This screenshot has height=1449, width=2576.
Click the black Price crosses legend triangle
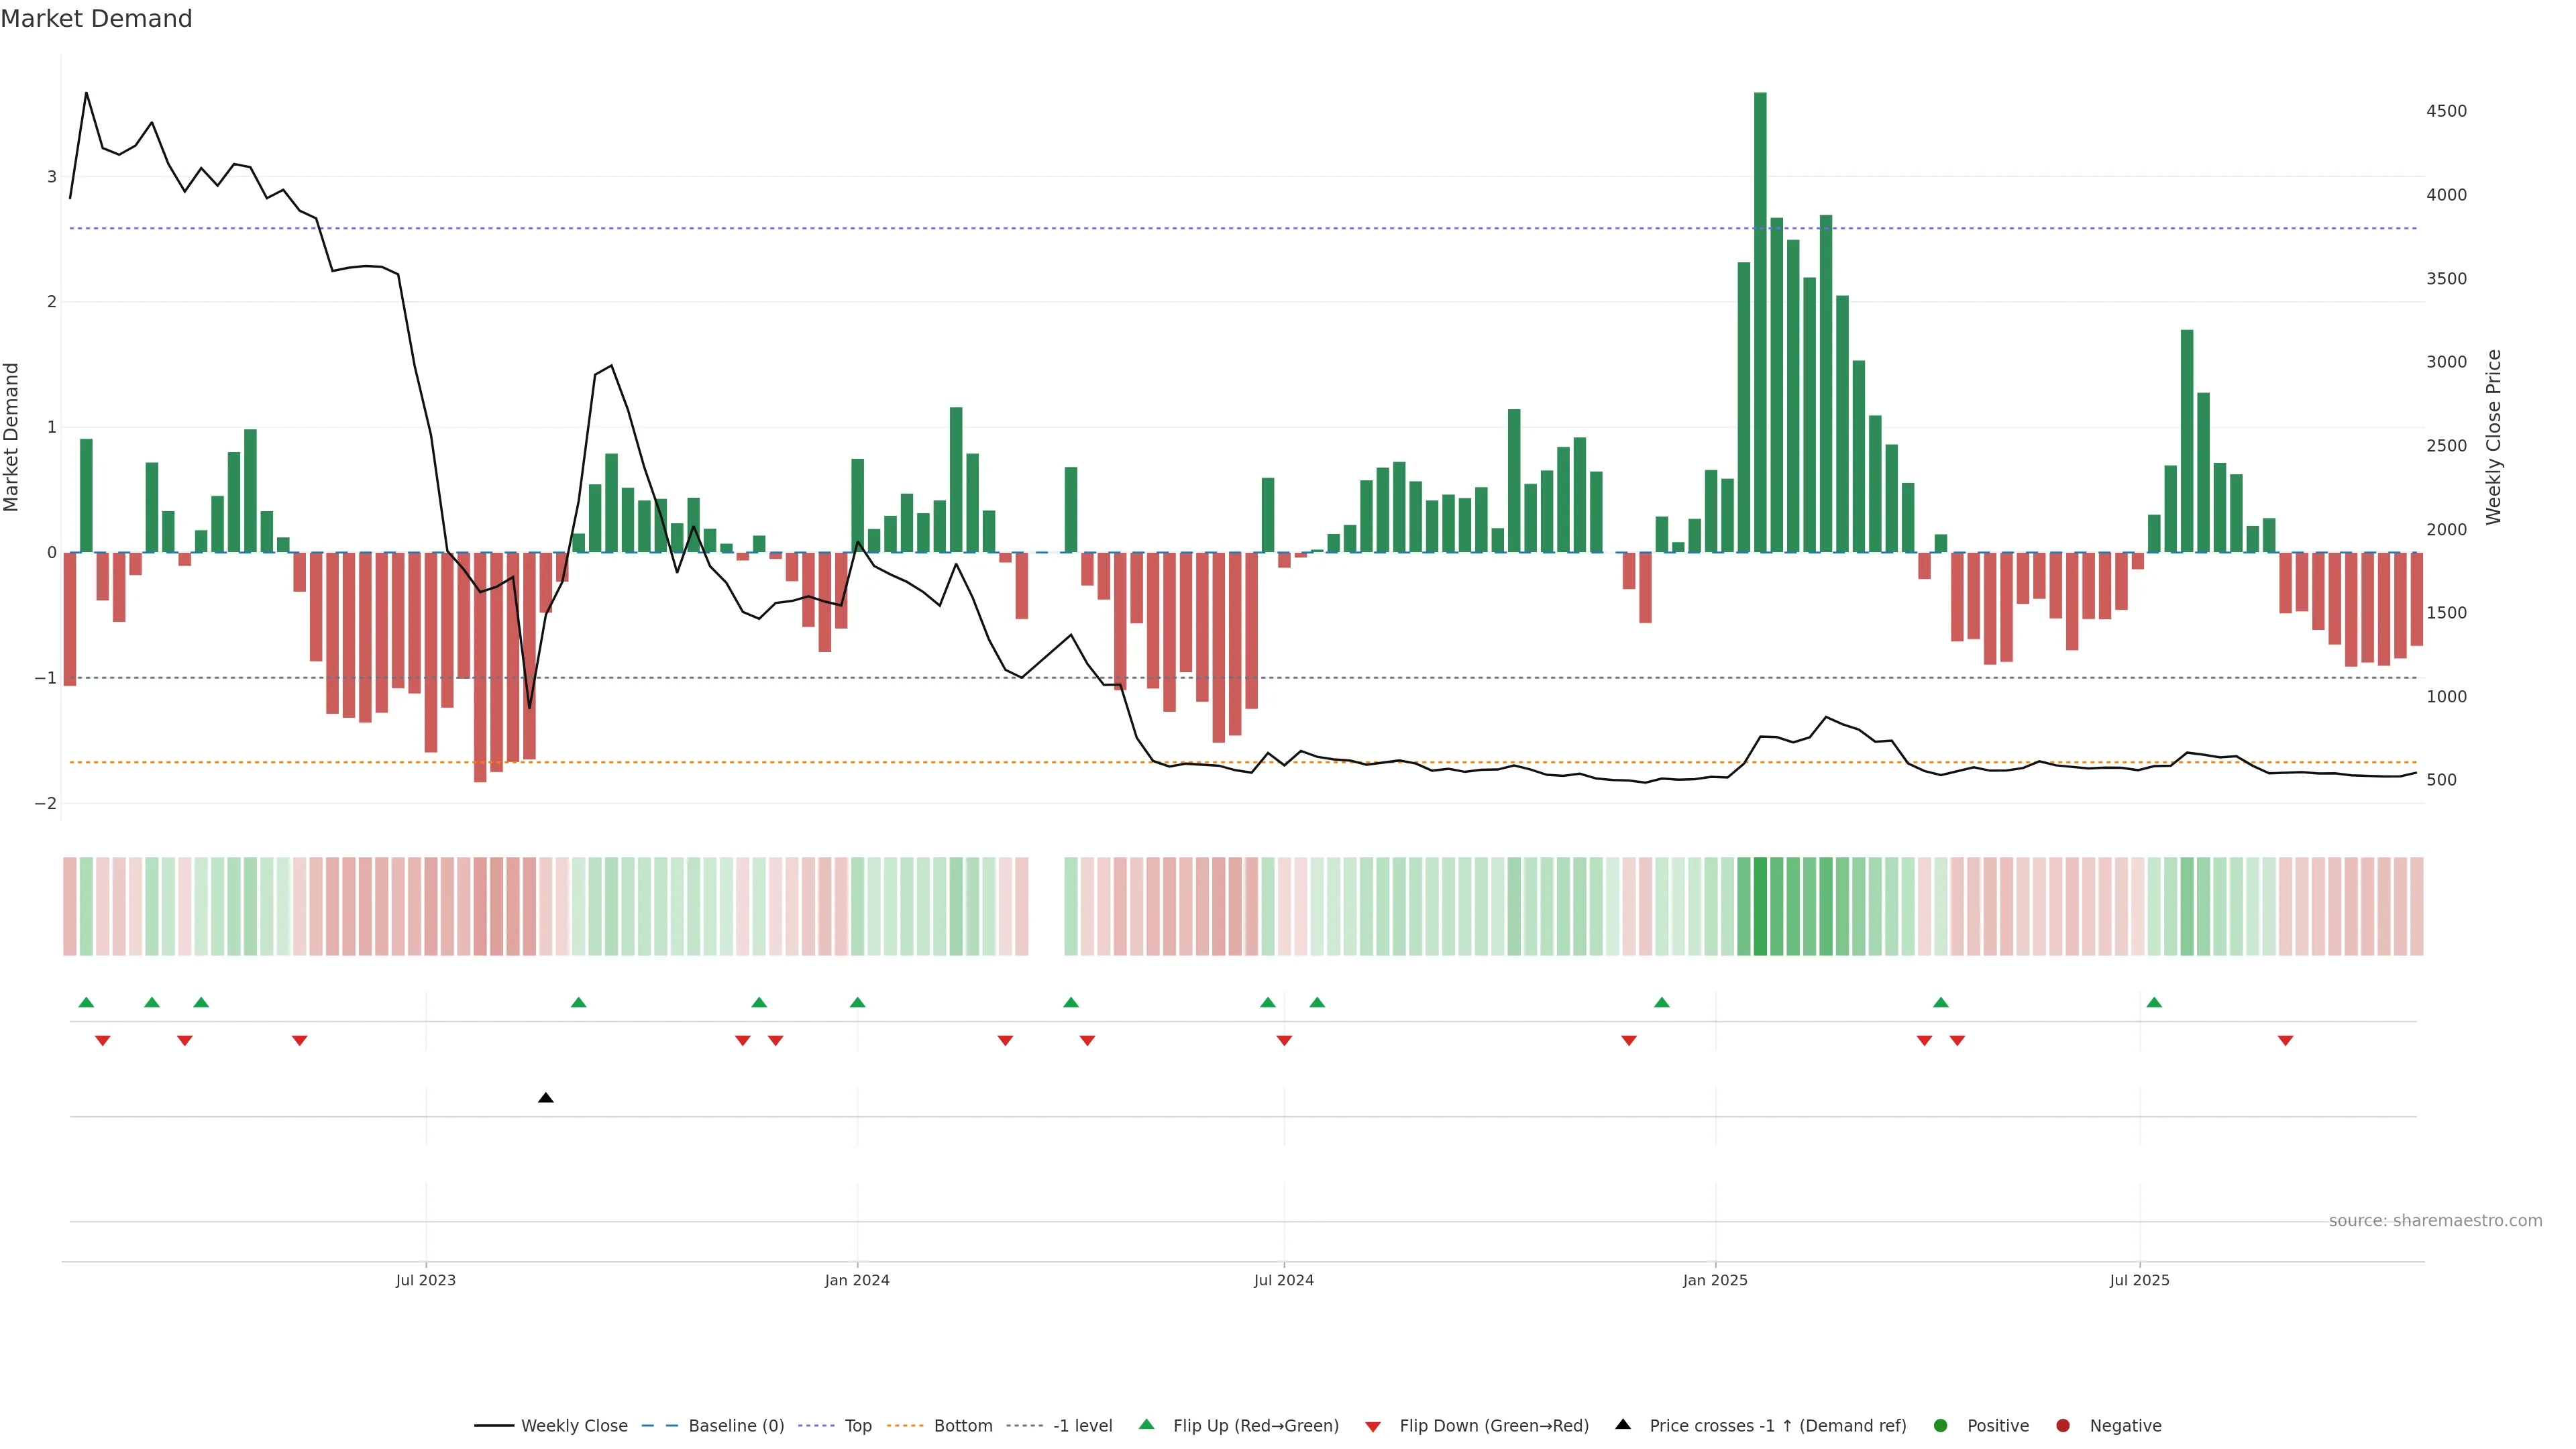point(1622,1424)
